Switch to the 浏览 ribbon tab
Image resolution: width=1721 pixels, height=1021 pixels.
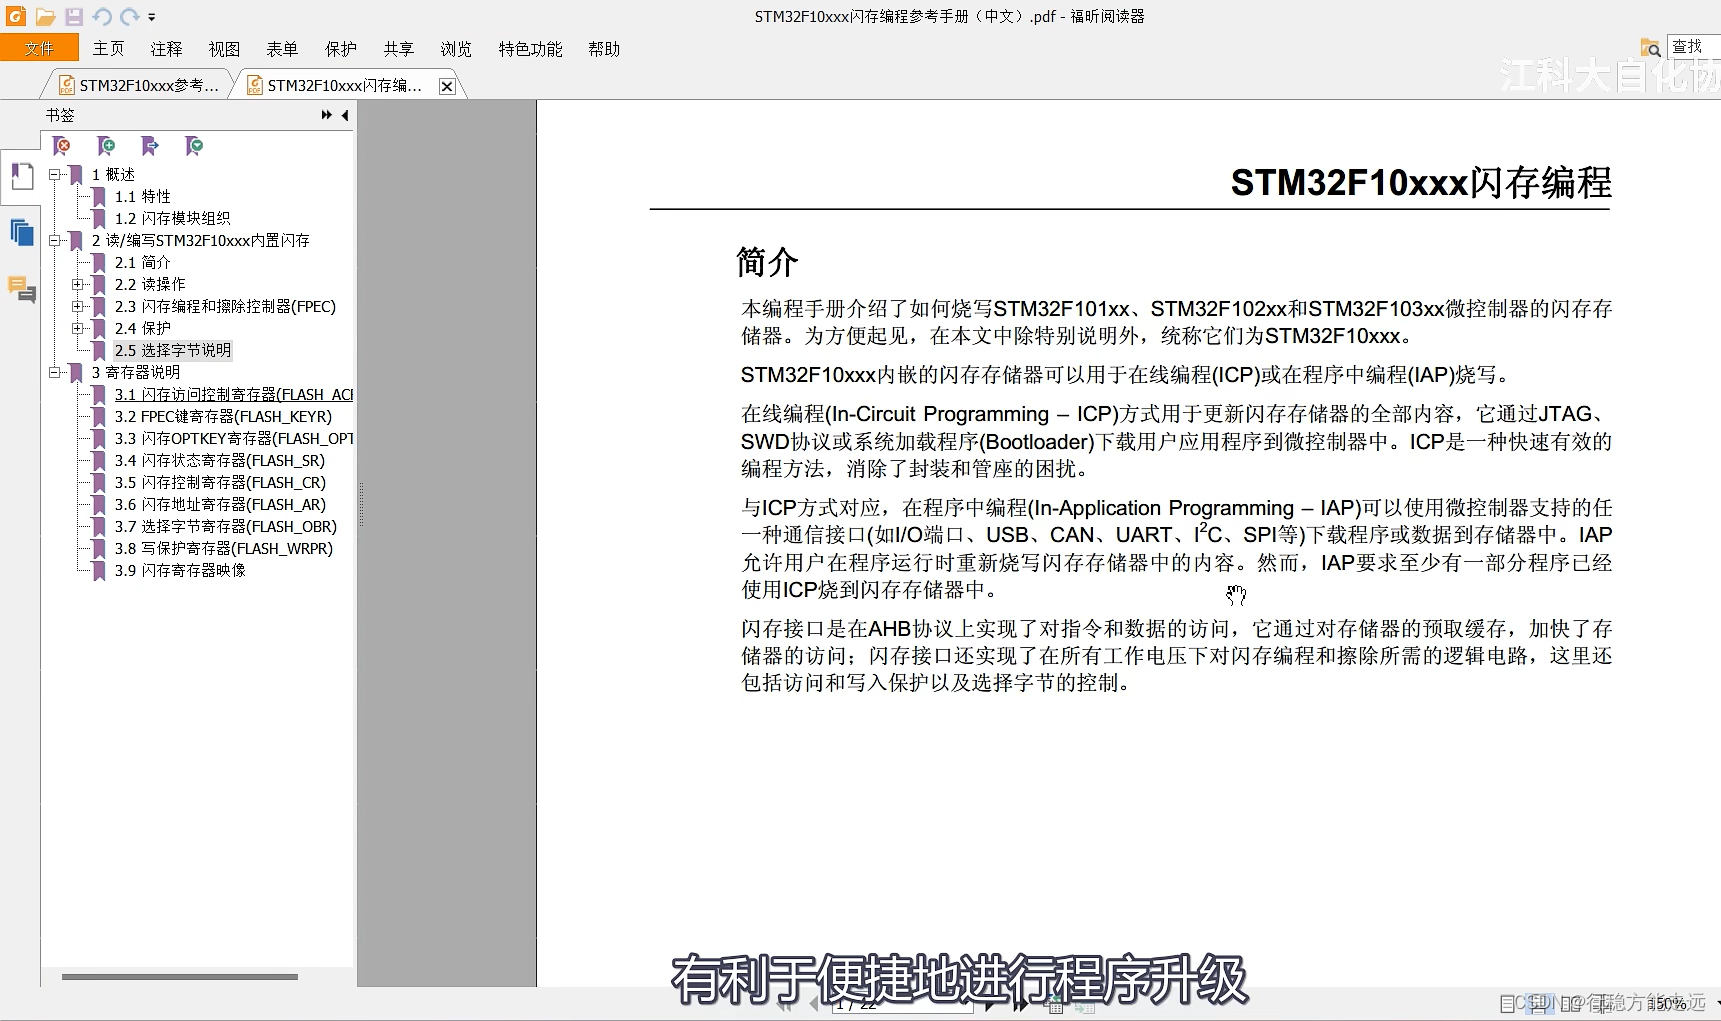pos(456,49)
